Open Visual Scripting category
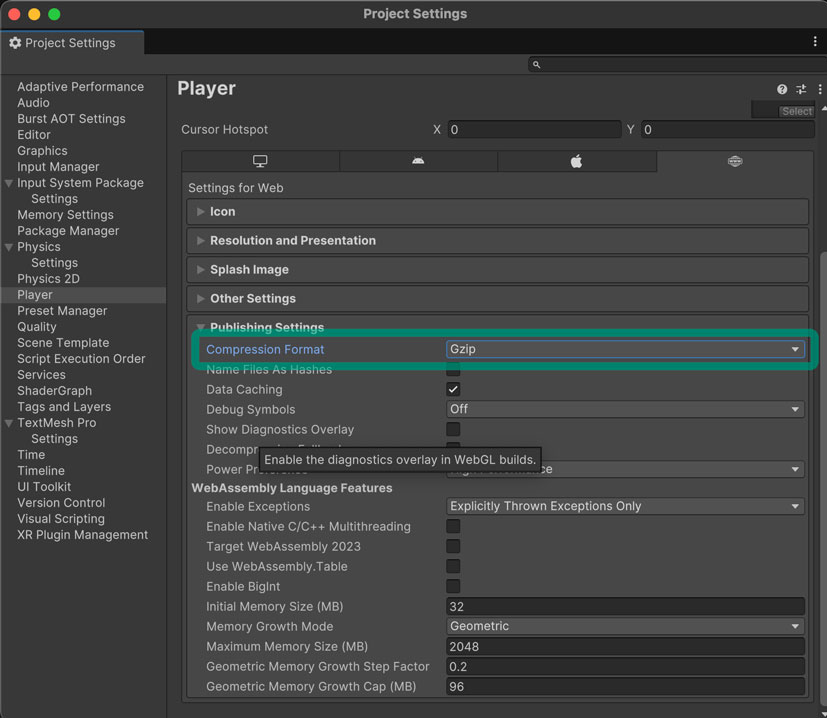Viewport: 827px width, 718px height. point(61,519)
